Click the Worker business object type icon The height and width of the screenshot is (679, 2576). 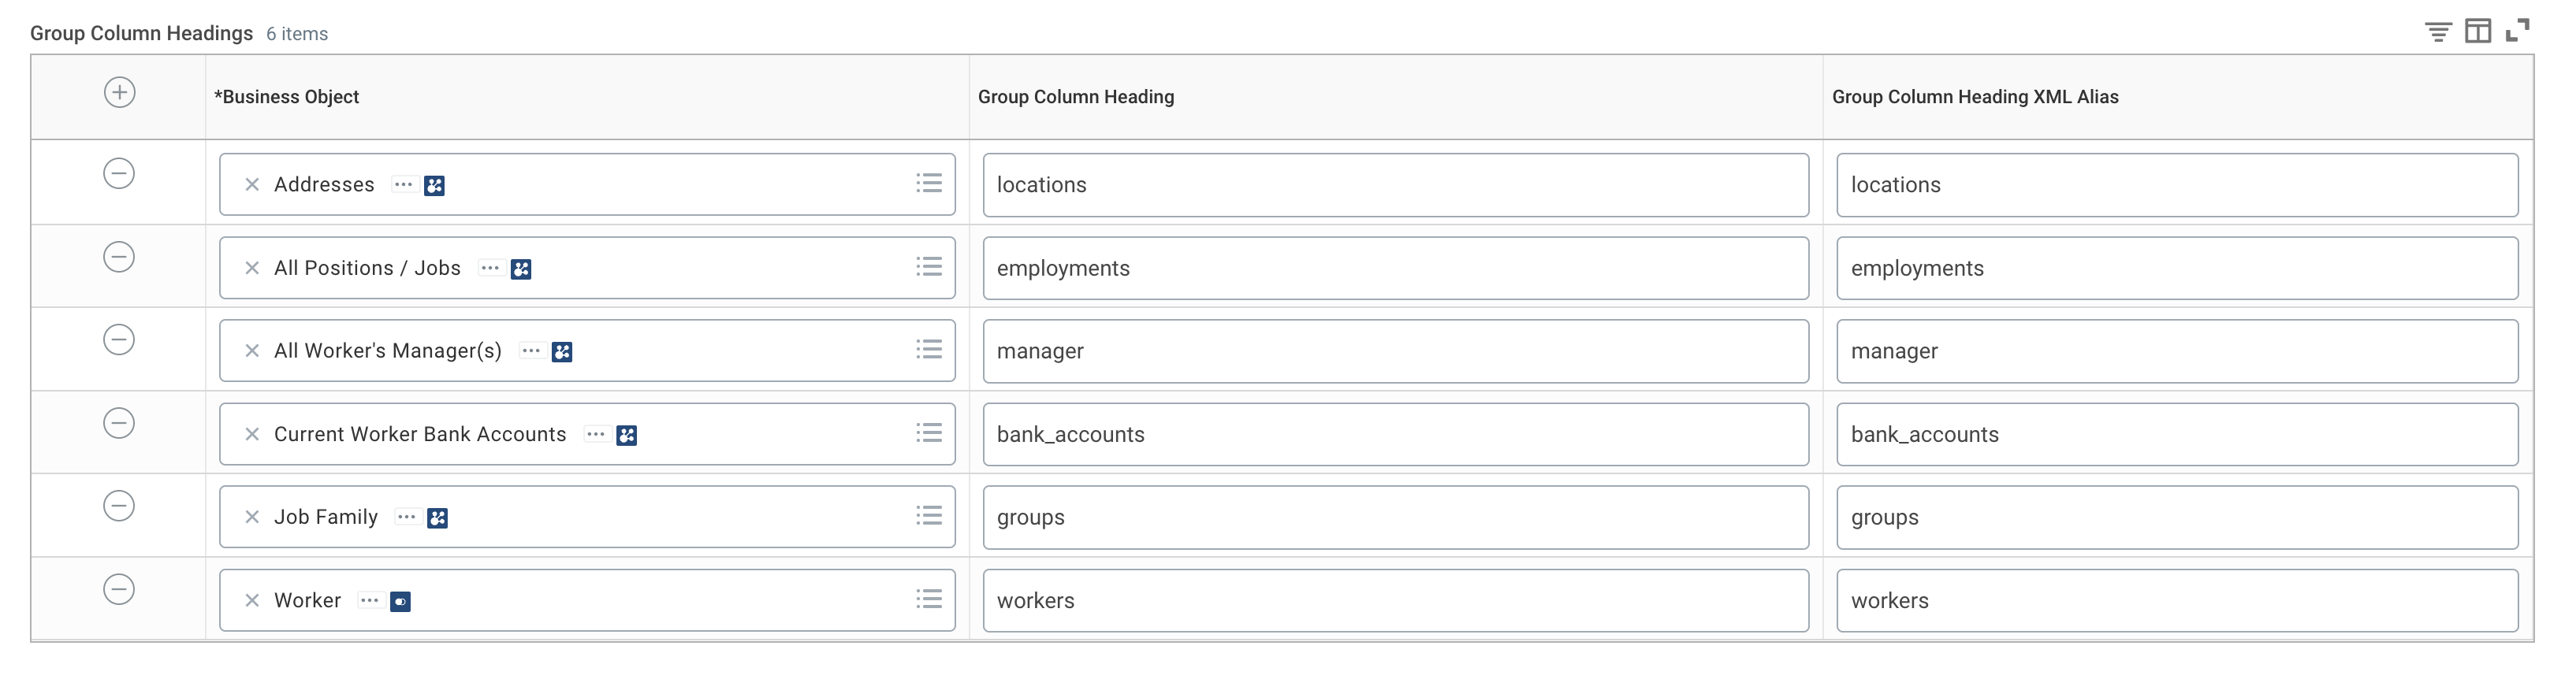point(400,602)
